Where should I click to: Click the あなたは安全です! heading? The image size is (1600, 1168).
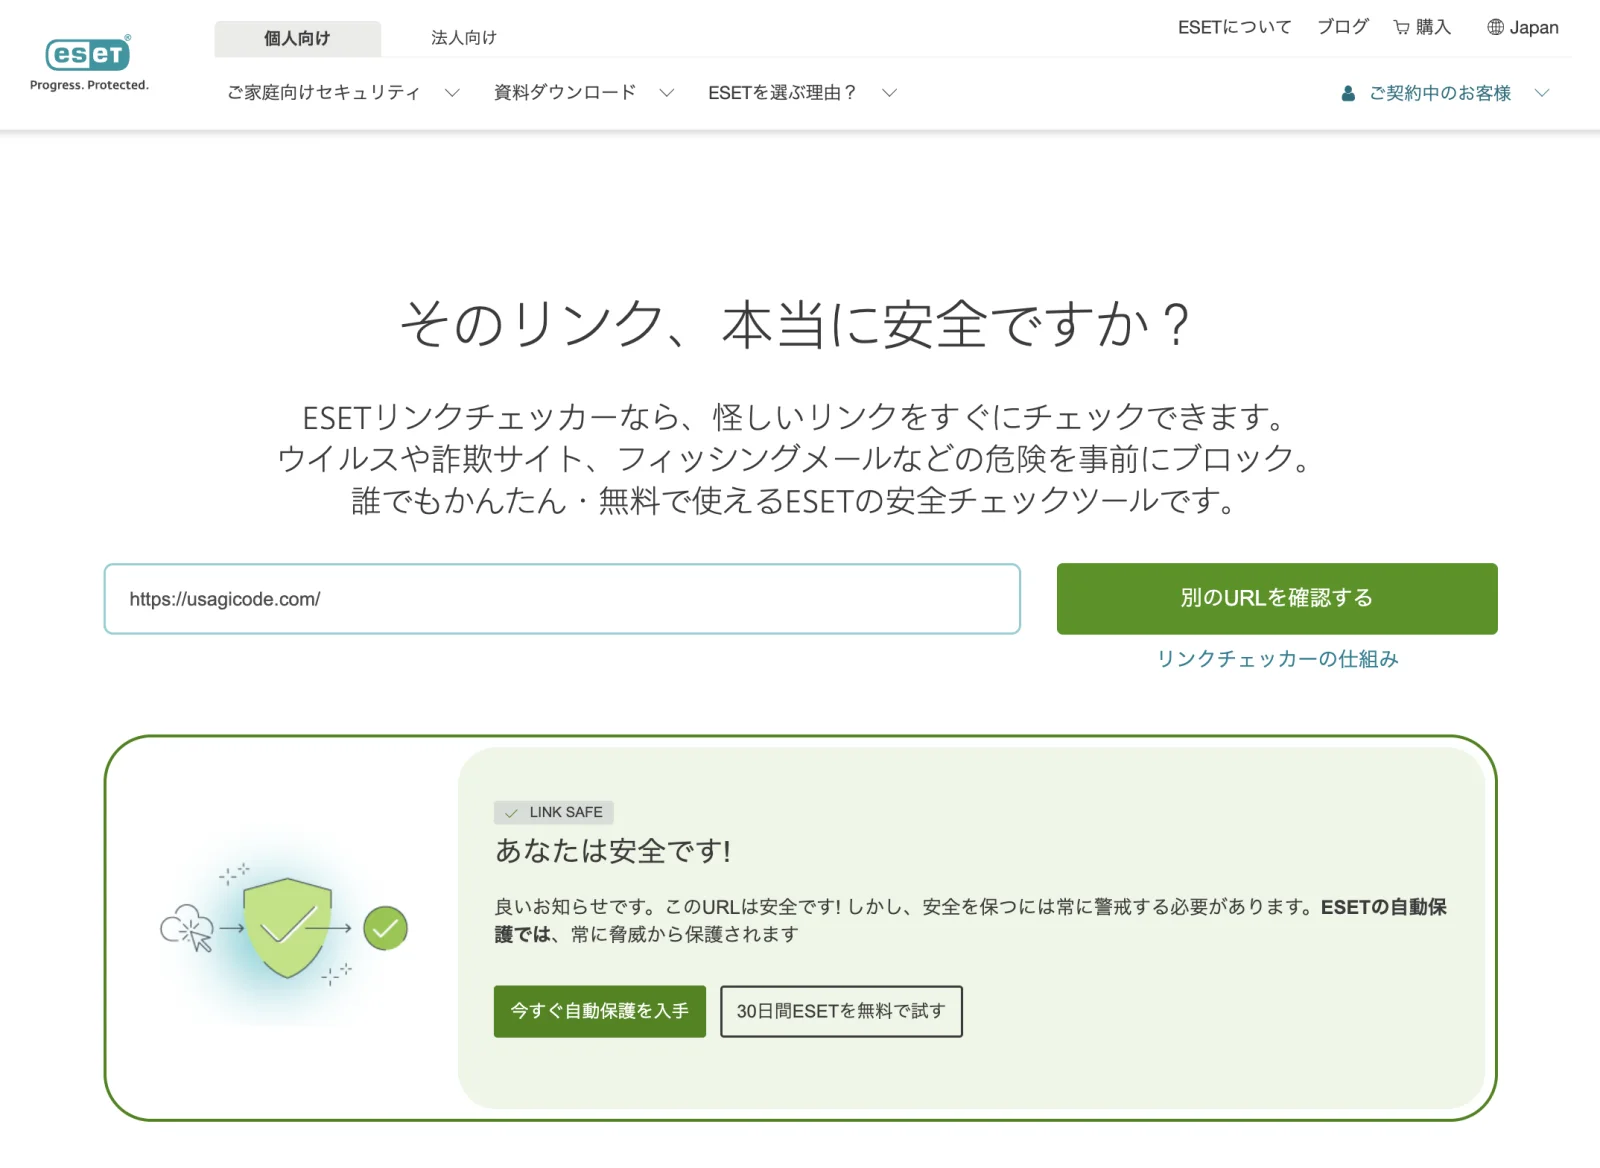click(x=613, y=851)
